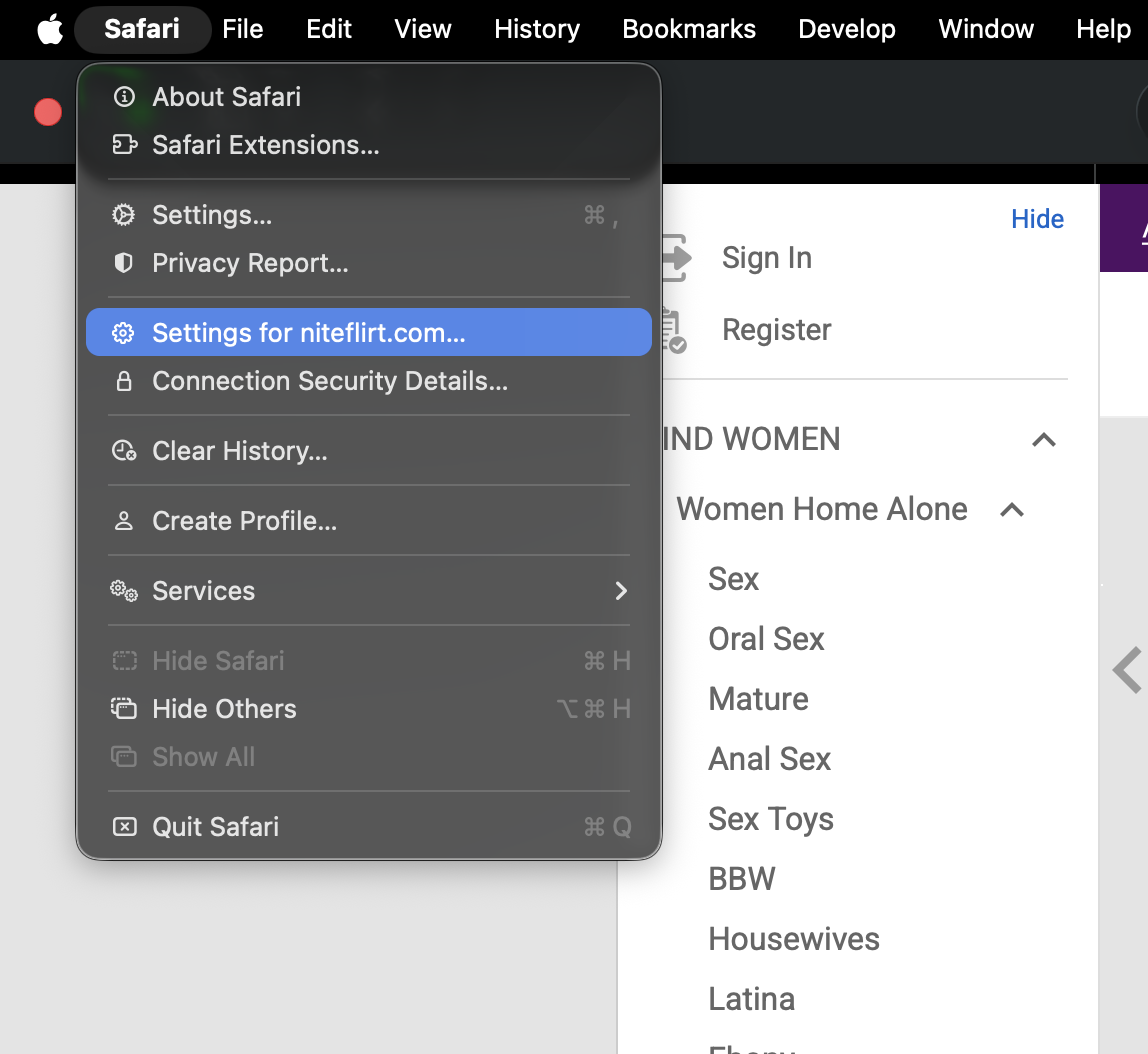Click the left arrow on page edge
The width and height of the screenshot is (1148, 1054).
click(1128, 670)
